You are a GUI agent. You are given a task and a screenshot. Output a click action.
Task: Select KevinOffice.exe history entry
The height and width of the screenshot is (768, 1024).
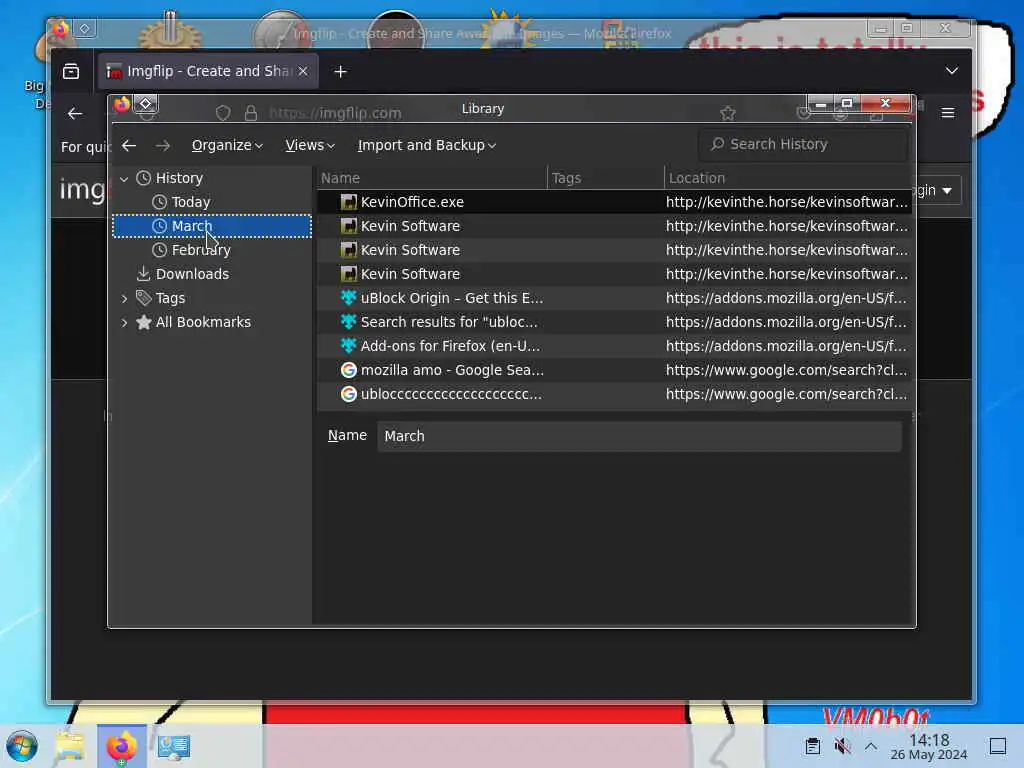coord(614,202)
